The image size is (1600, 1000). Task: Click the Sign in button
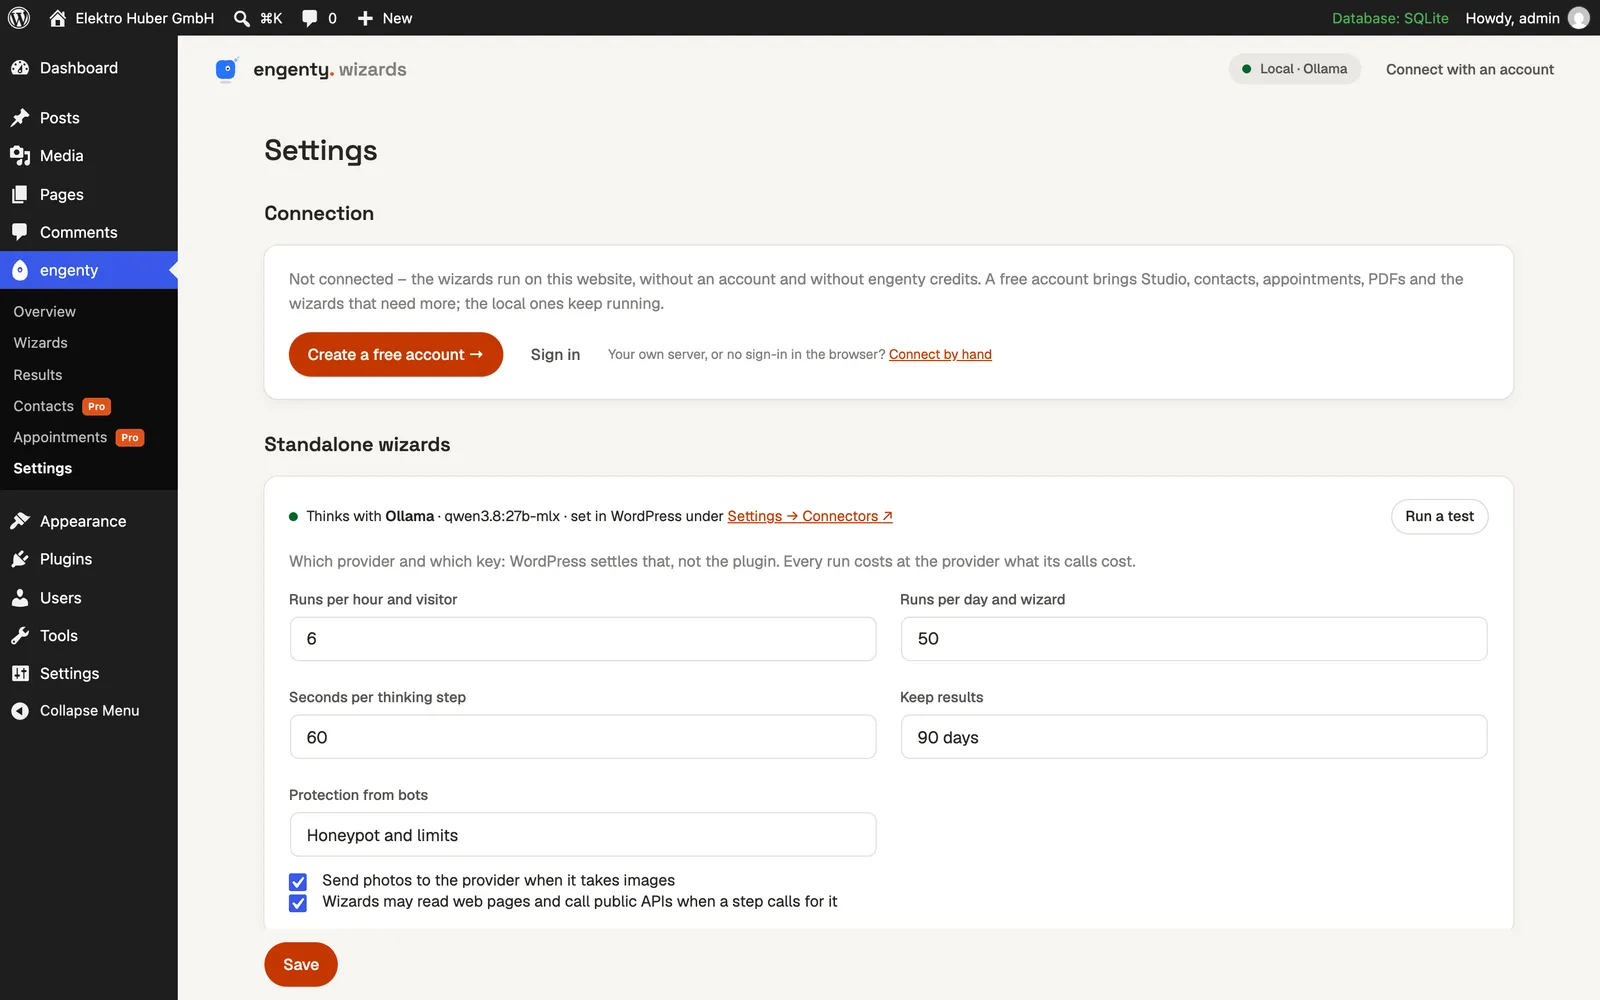pos(555,354)
